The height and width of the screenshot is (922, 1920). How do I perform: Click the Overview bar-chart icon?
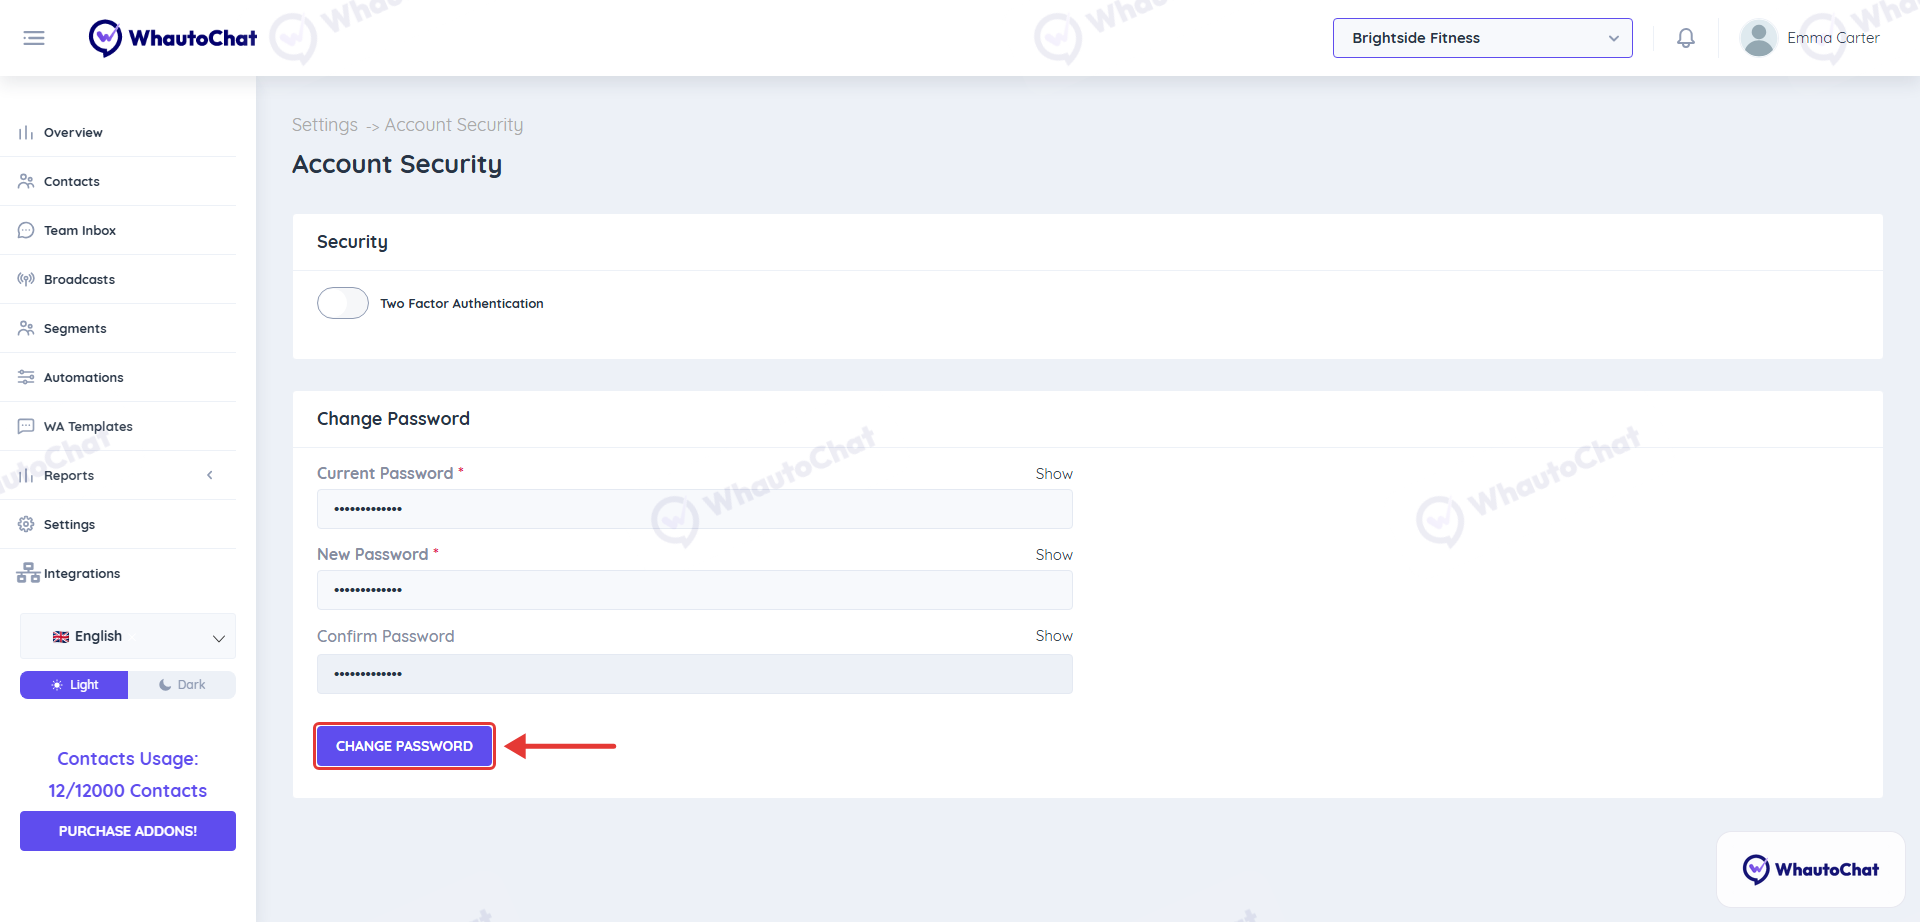click(x=26, y=133)
